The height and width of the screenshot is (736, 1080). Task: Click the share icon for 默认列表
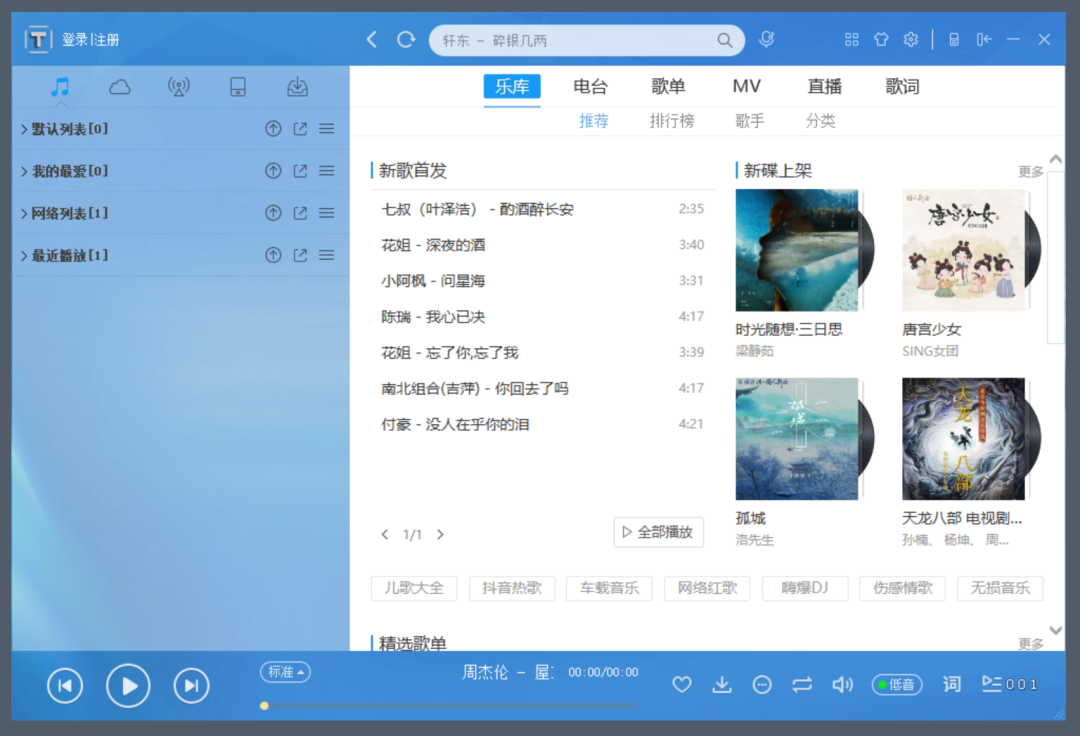click(300, 129)
